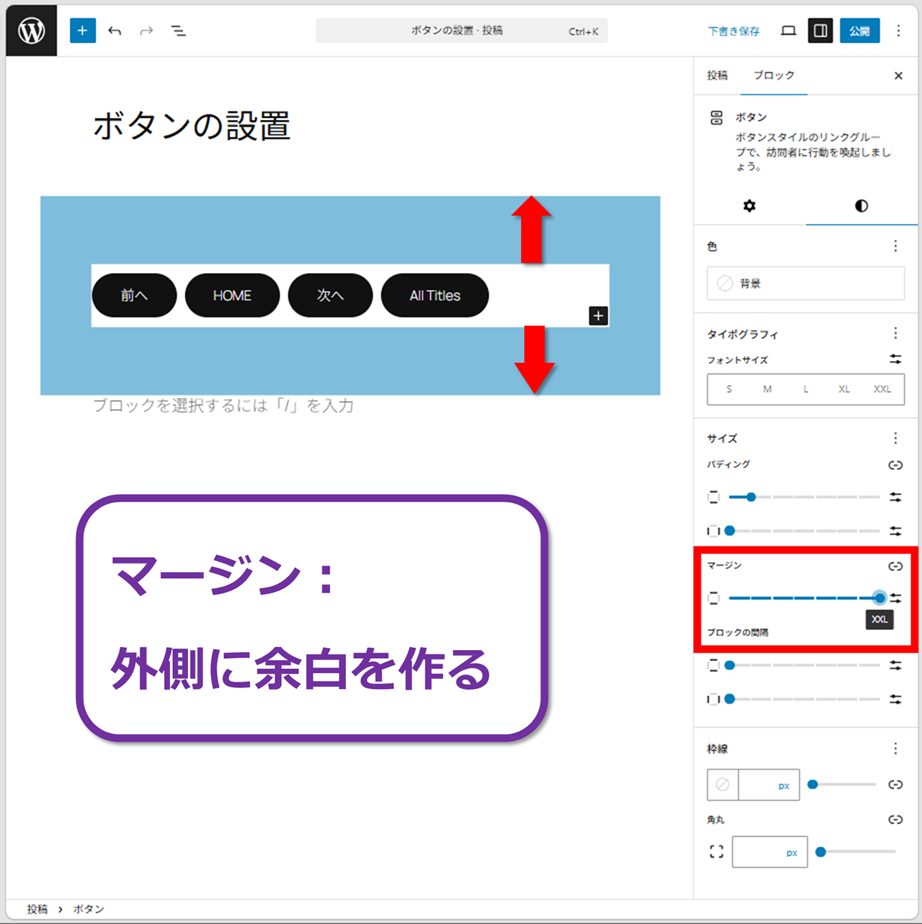Image resolution: width=922 pixels, height=924 pixels.
Task: Open the 色 panel options menu
Action: (x=895, y=246)
